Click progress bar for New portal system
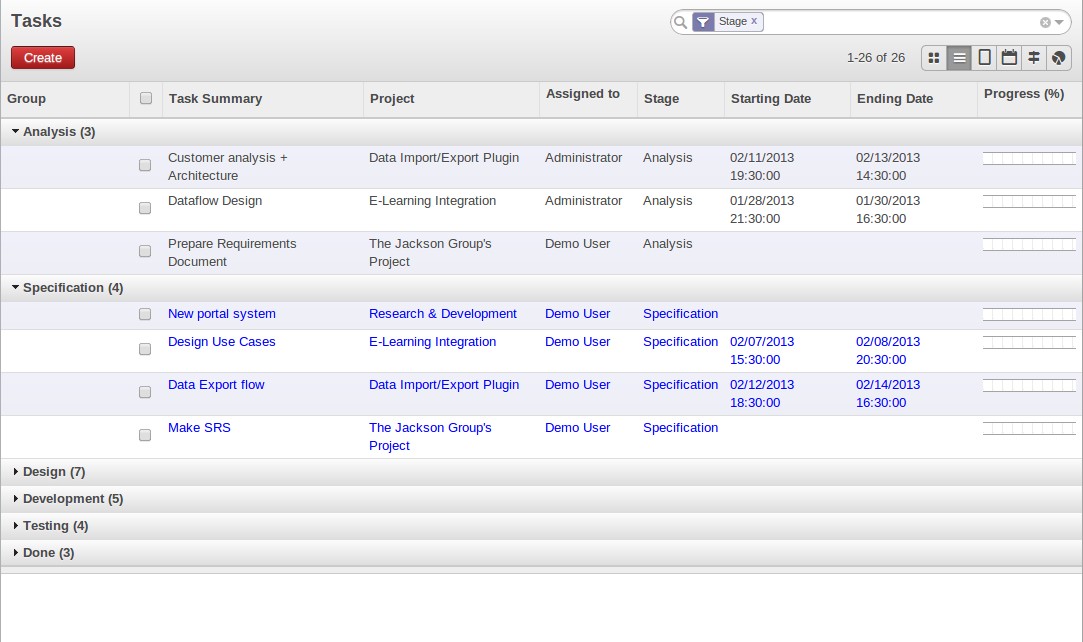 (1029, 315)
